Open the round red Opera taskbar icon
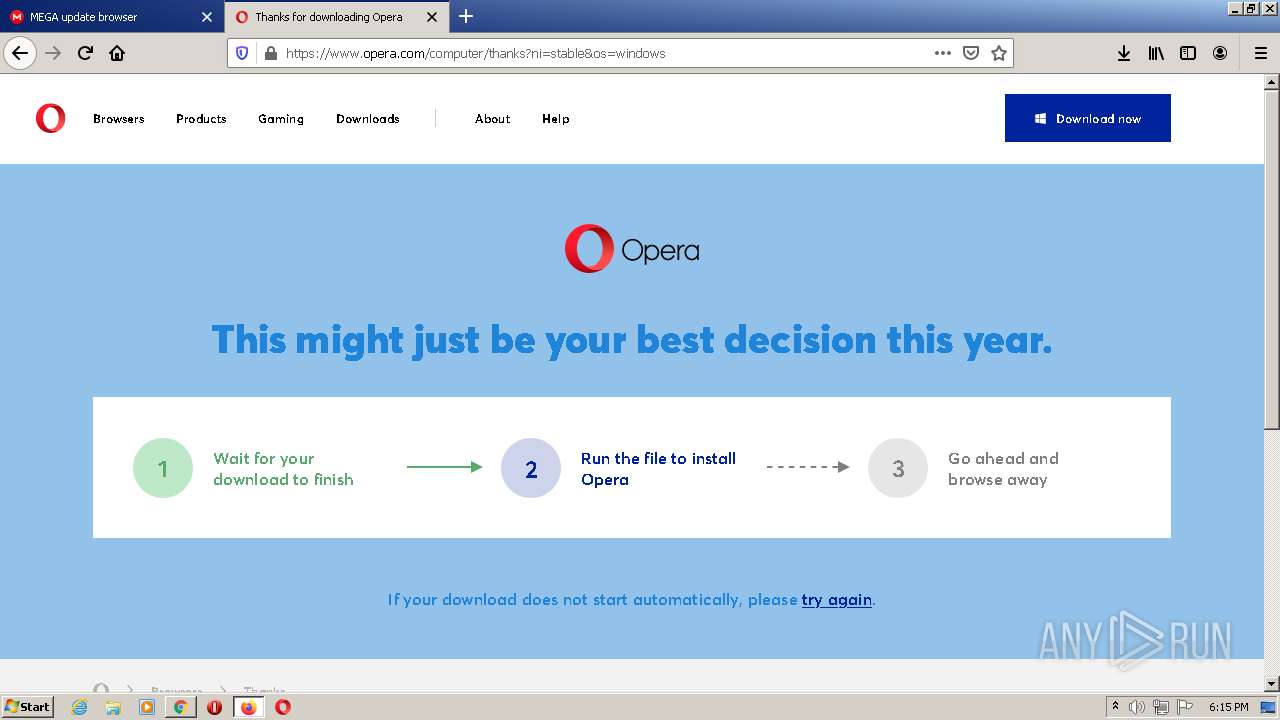Screen dimensions: 1280x720 214,707
